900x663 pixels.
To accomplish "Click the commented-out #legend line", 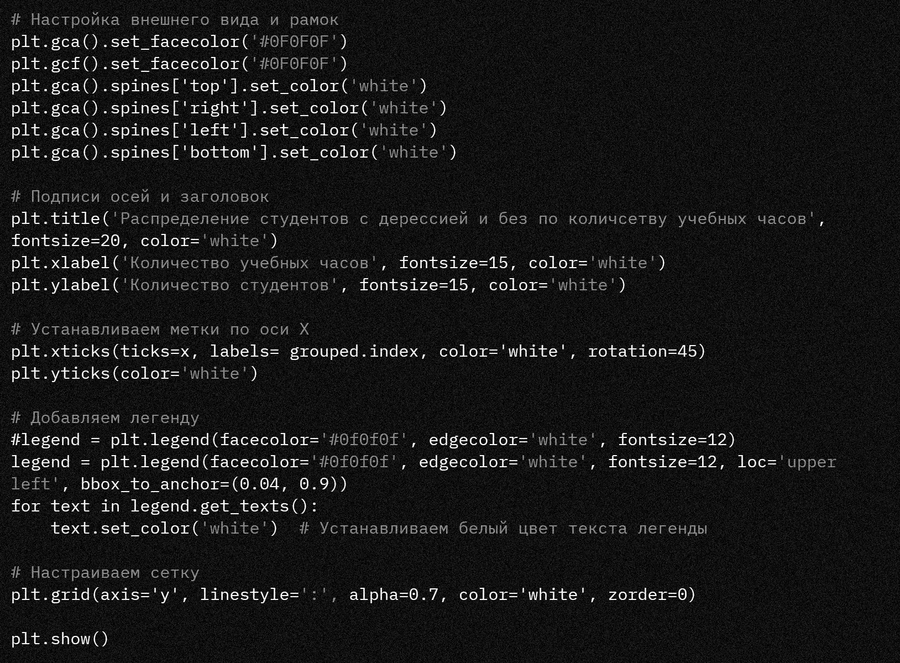I will point(373,440).
